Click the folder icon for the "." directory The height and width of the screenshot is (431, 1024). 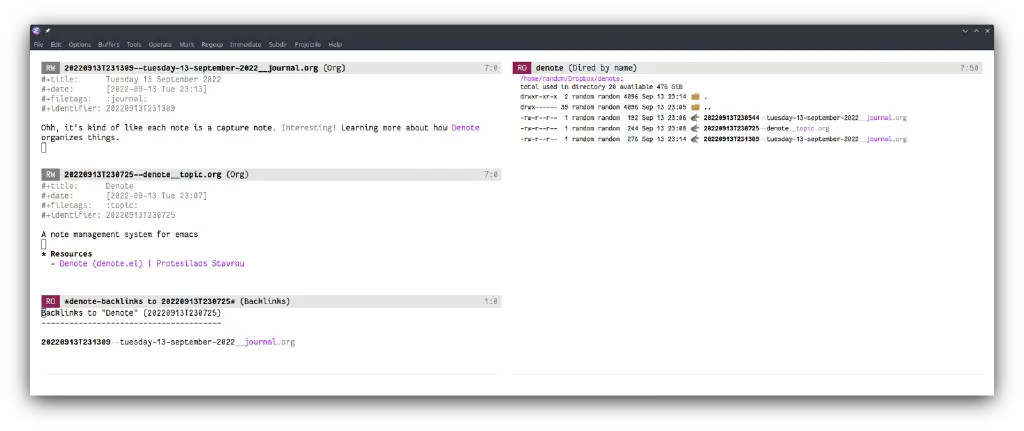(696, 97)
